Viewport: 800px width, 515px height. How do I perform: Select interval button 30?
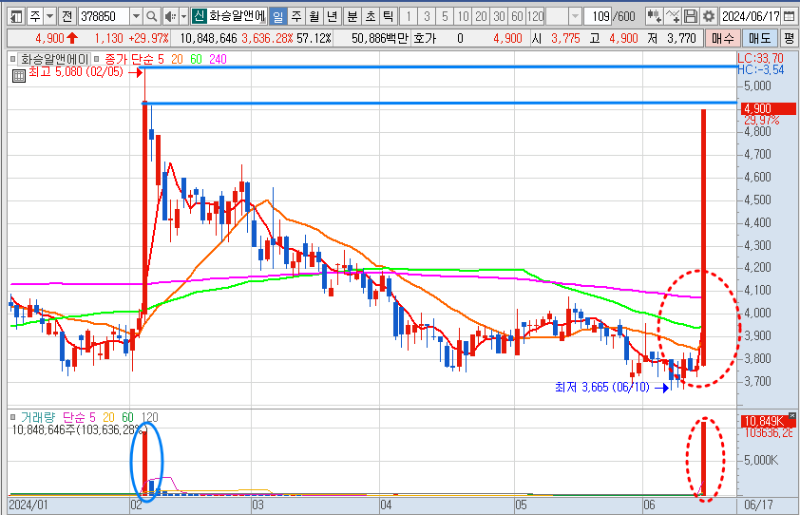[x=499, y=16]
